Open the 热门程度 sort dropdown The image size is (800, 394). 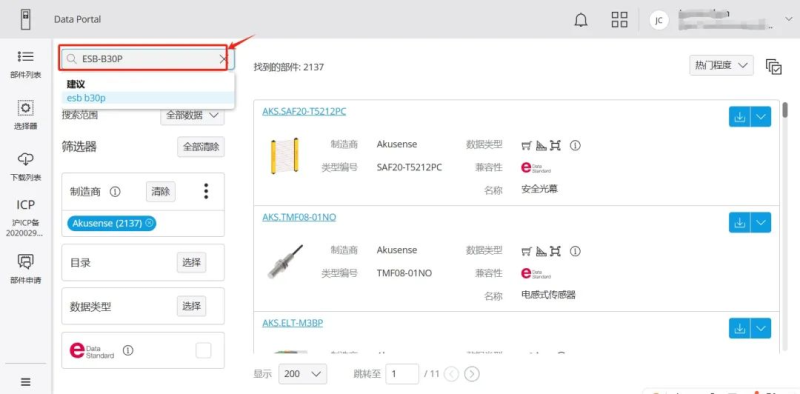(721, 65)
